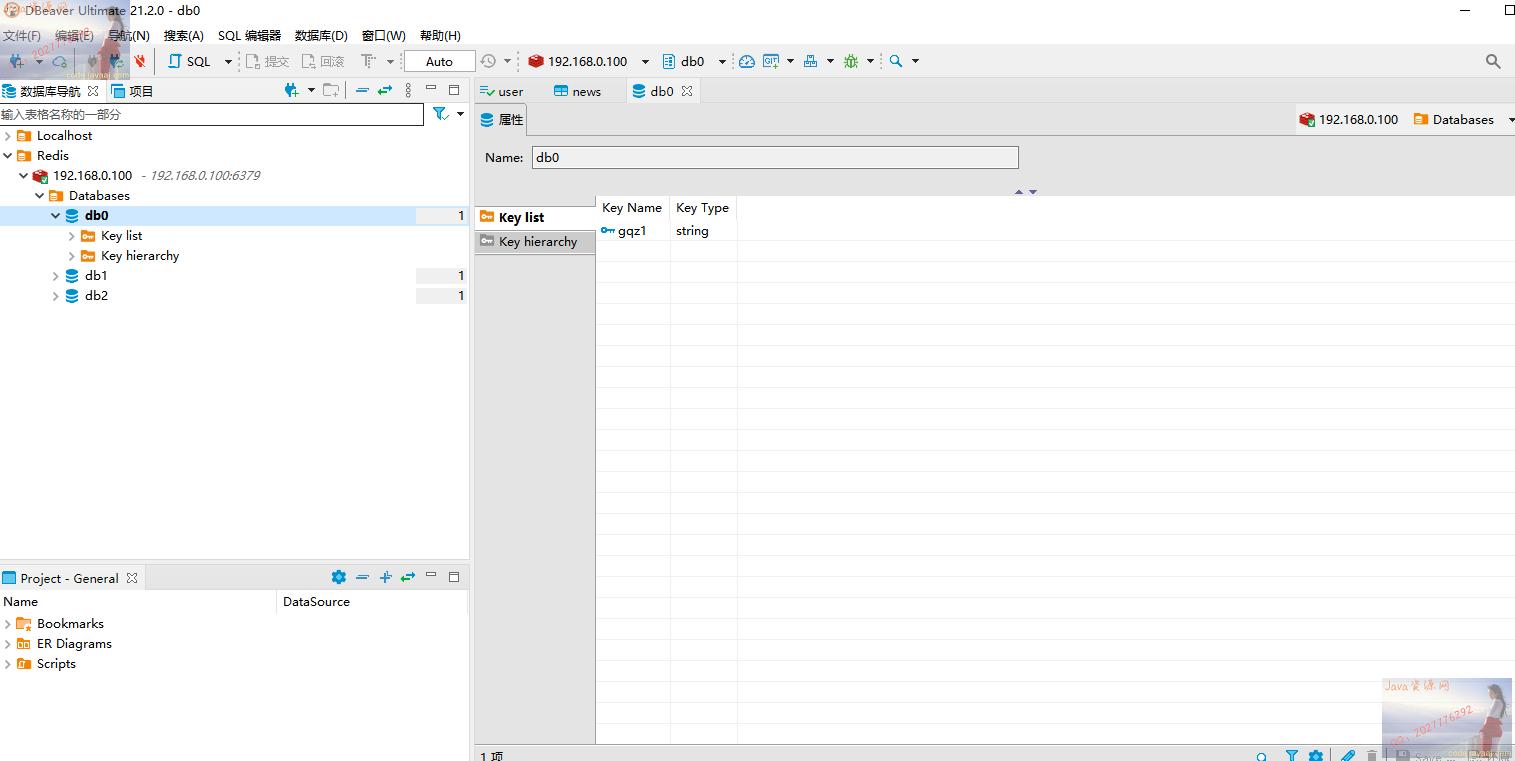Expand the ER Diagrams project node
1515x761 pixels.
(8, 644)
